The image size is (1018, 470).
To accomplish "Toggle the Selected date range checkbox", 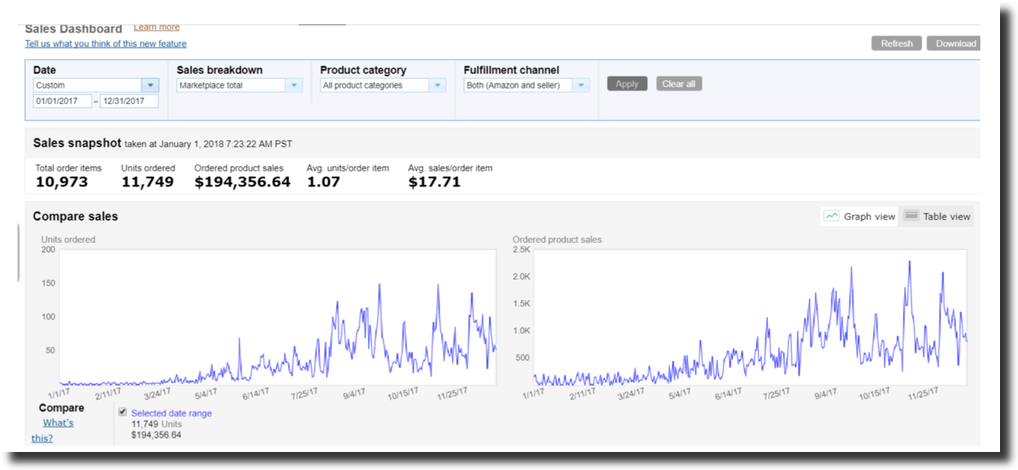I will (123, 412).
